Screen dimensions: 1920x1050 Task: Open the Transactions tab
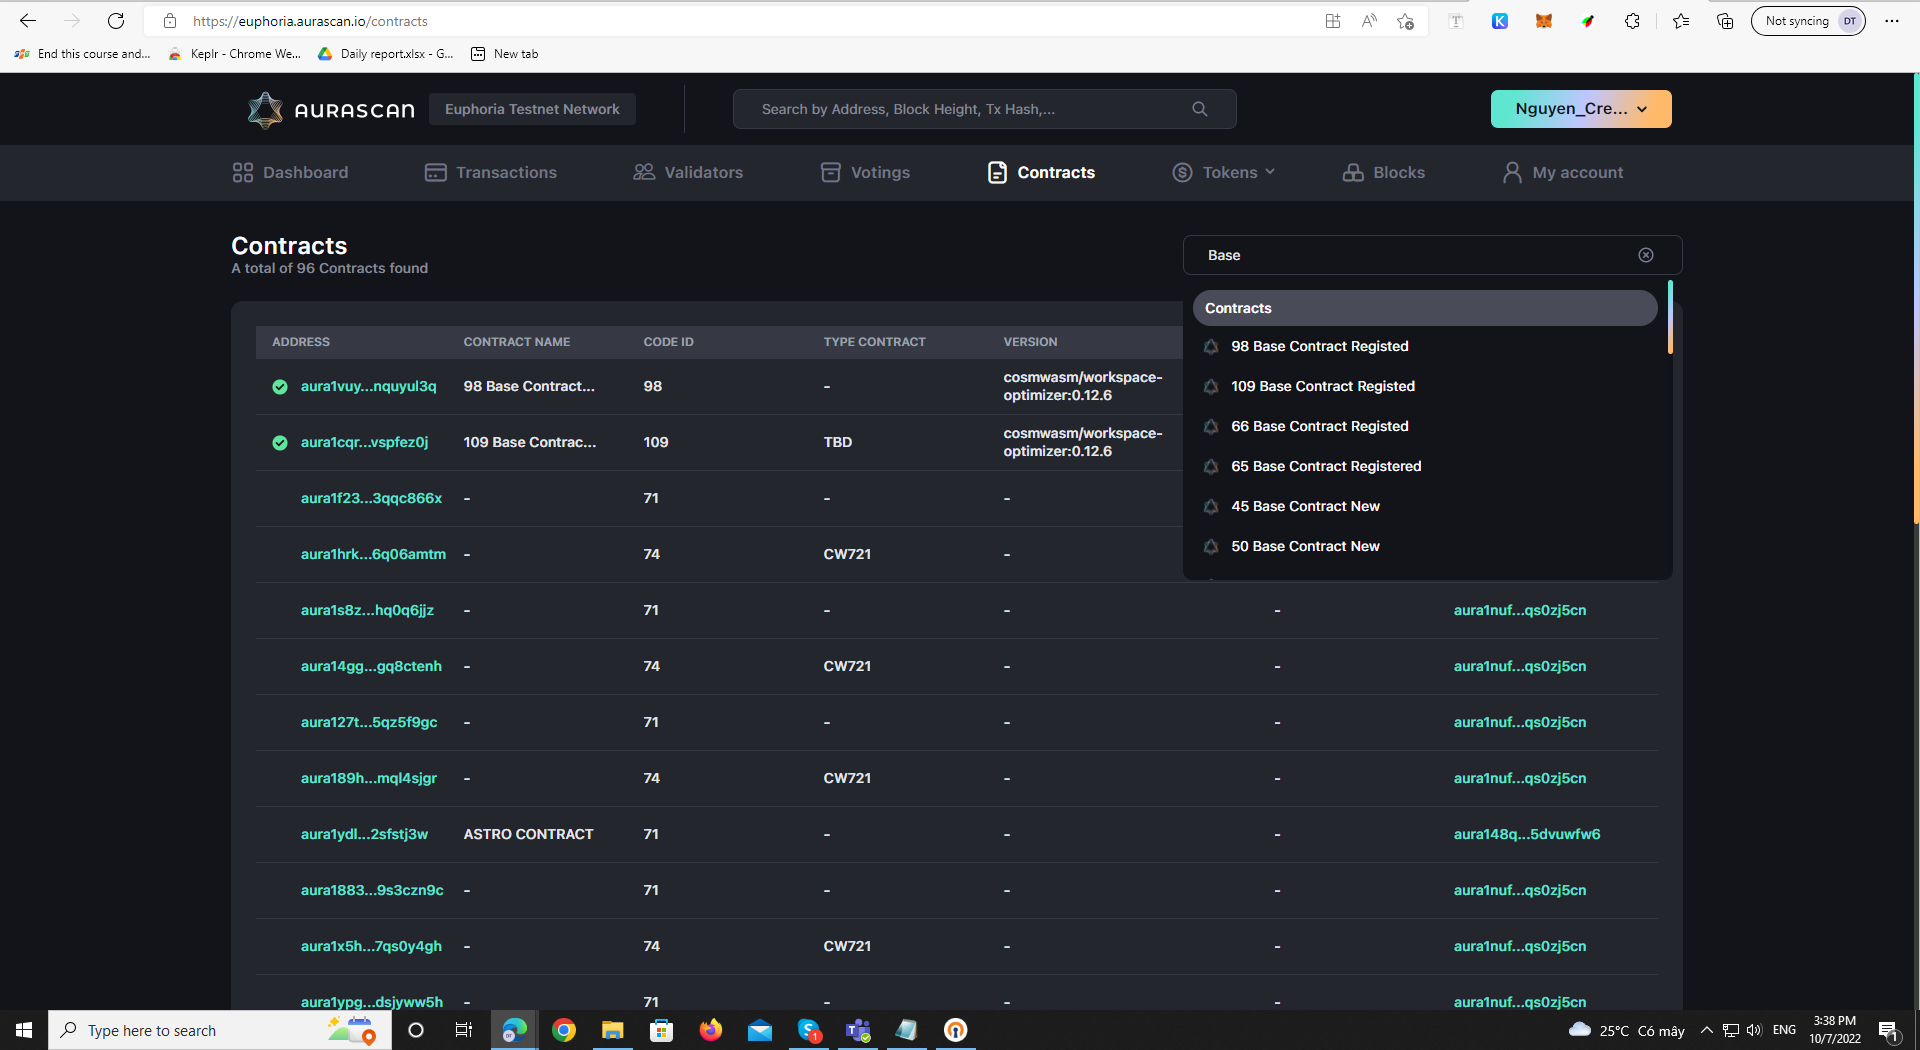pos(491,172)
